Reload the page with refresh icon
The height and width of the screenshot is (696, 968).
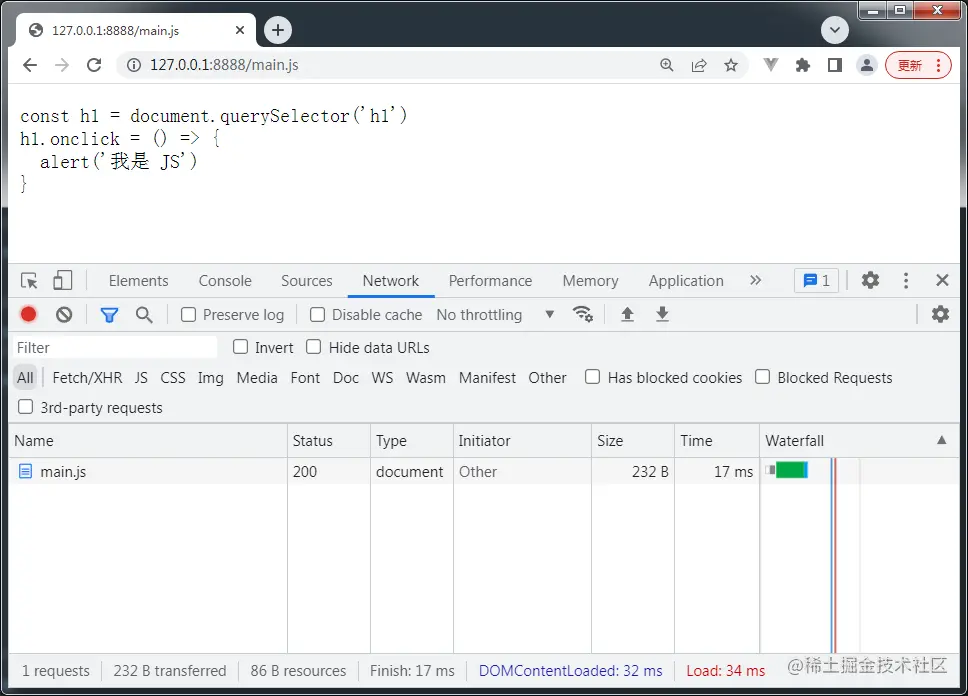pos(94,65)
